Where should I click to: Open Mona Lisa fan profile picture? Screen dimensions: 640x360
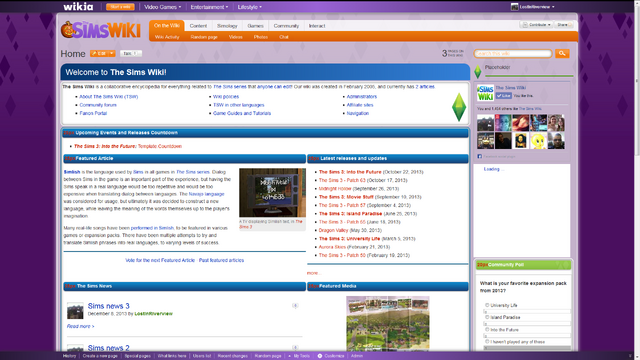[x=520, y=140]
